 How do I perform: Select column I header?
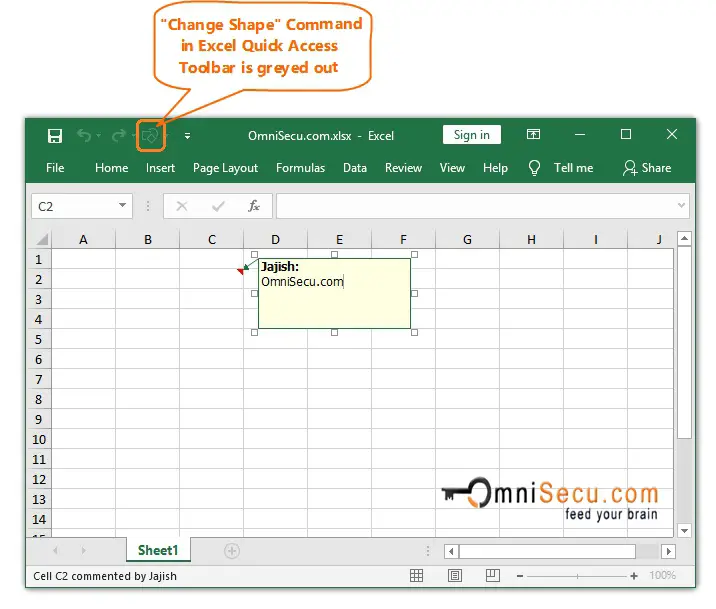pyautogui.click(x=595, y=240)
